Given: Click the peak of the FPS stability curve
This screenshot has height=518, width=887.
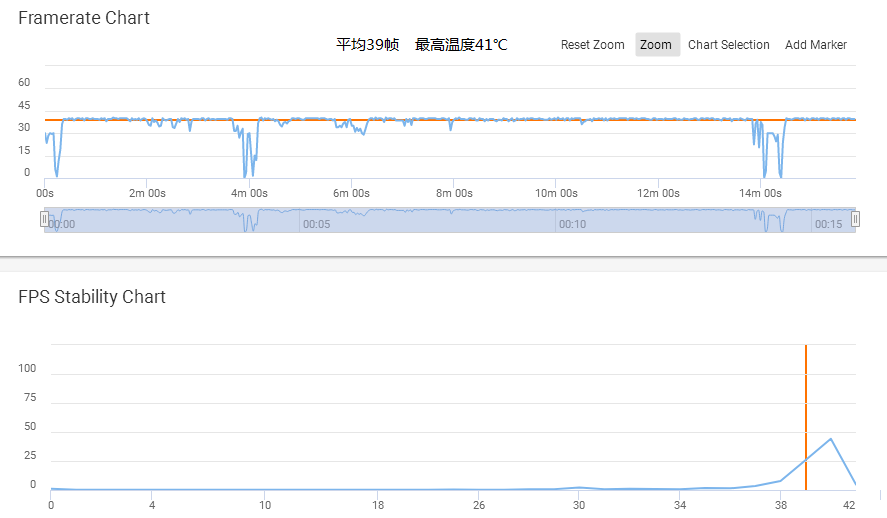Looking at the screenshot, I should [830, 439].
